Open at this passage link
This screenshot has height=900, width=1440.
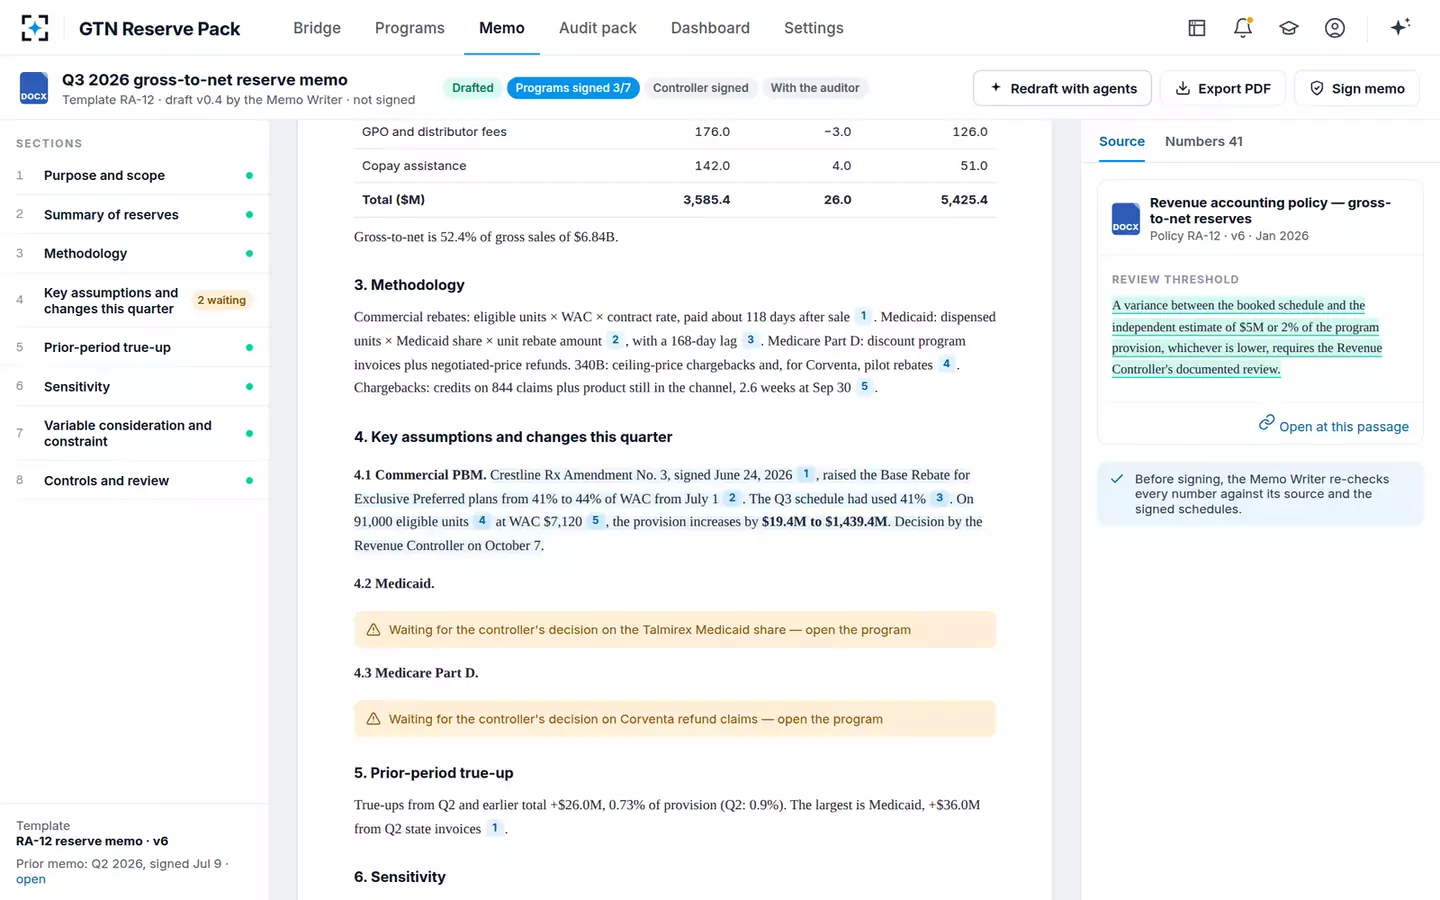[1333, 426]
